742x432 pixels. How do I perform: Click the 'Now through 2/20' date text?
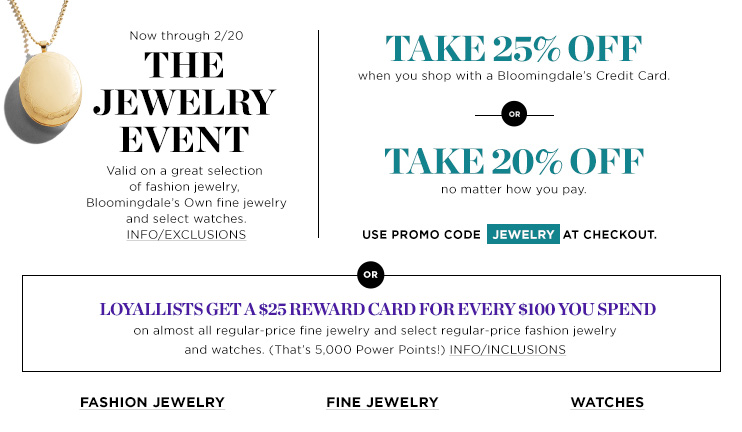pyautogui.click(x=186, y=35)
